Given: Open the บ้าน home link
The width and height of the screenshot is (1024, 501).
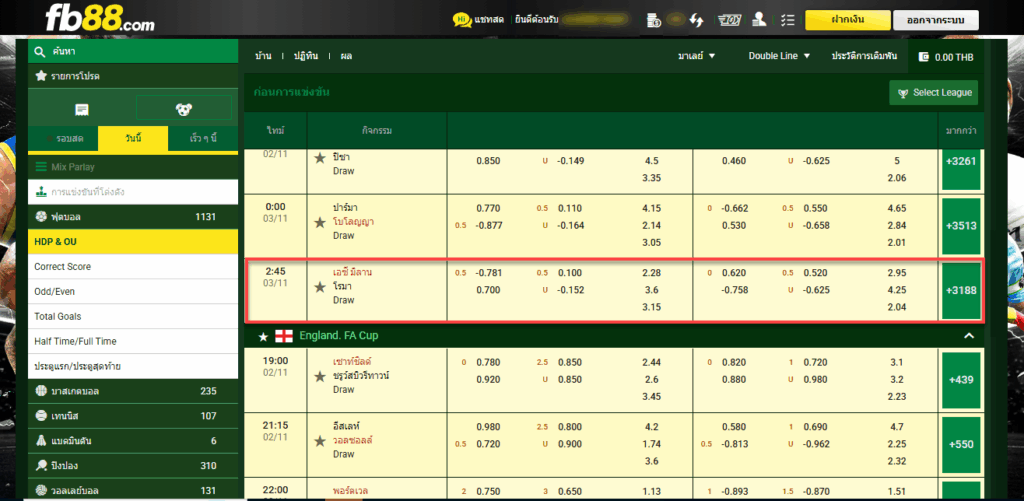Looking at the screenshot, I should (263, 56).
